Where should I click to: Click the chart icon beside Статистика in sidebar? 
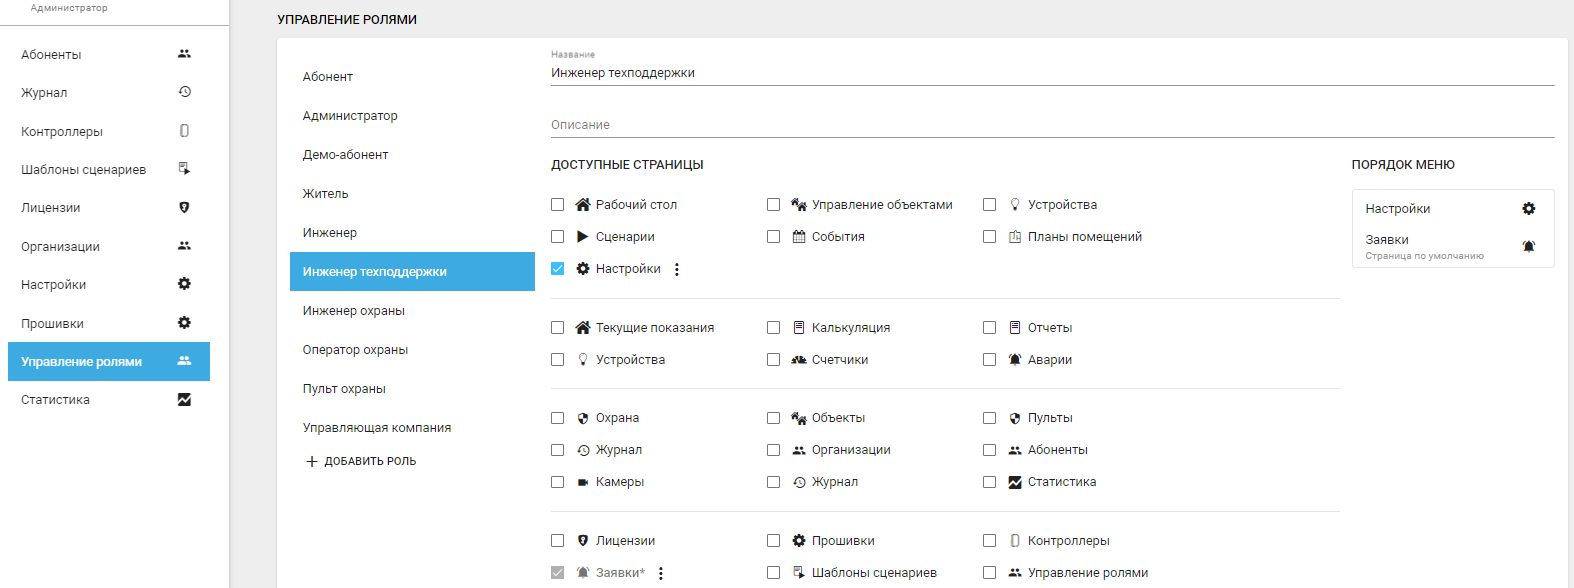pos(184,400)
